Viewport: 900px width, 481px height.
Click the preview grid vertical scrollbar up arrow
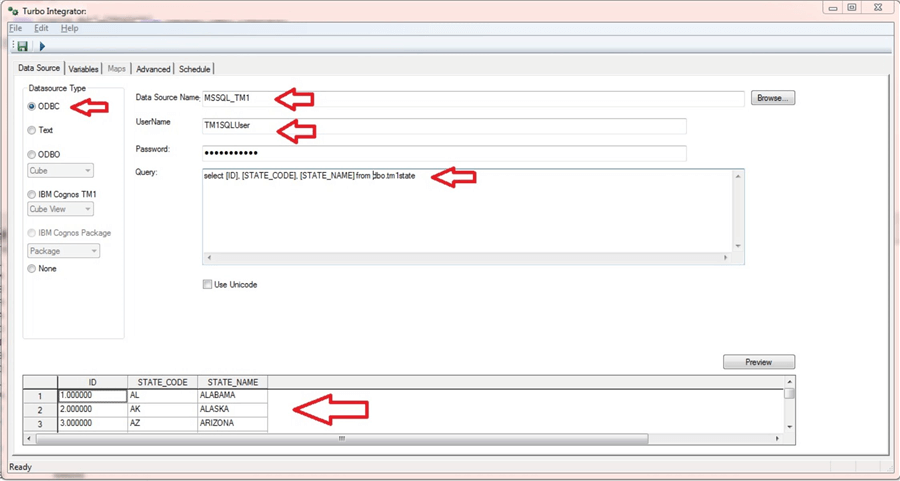point(790,382)
